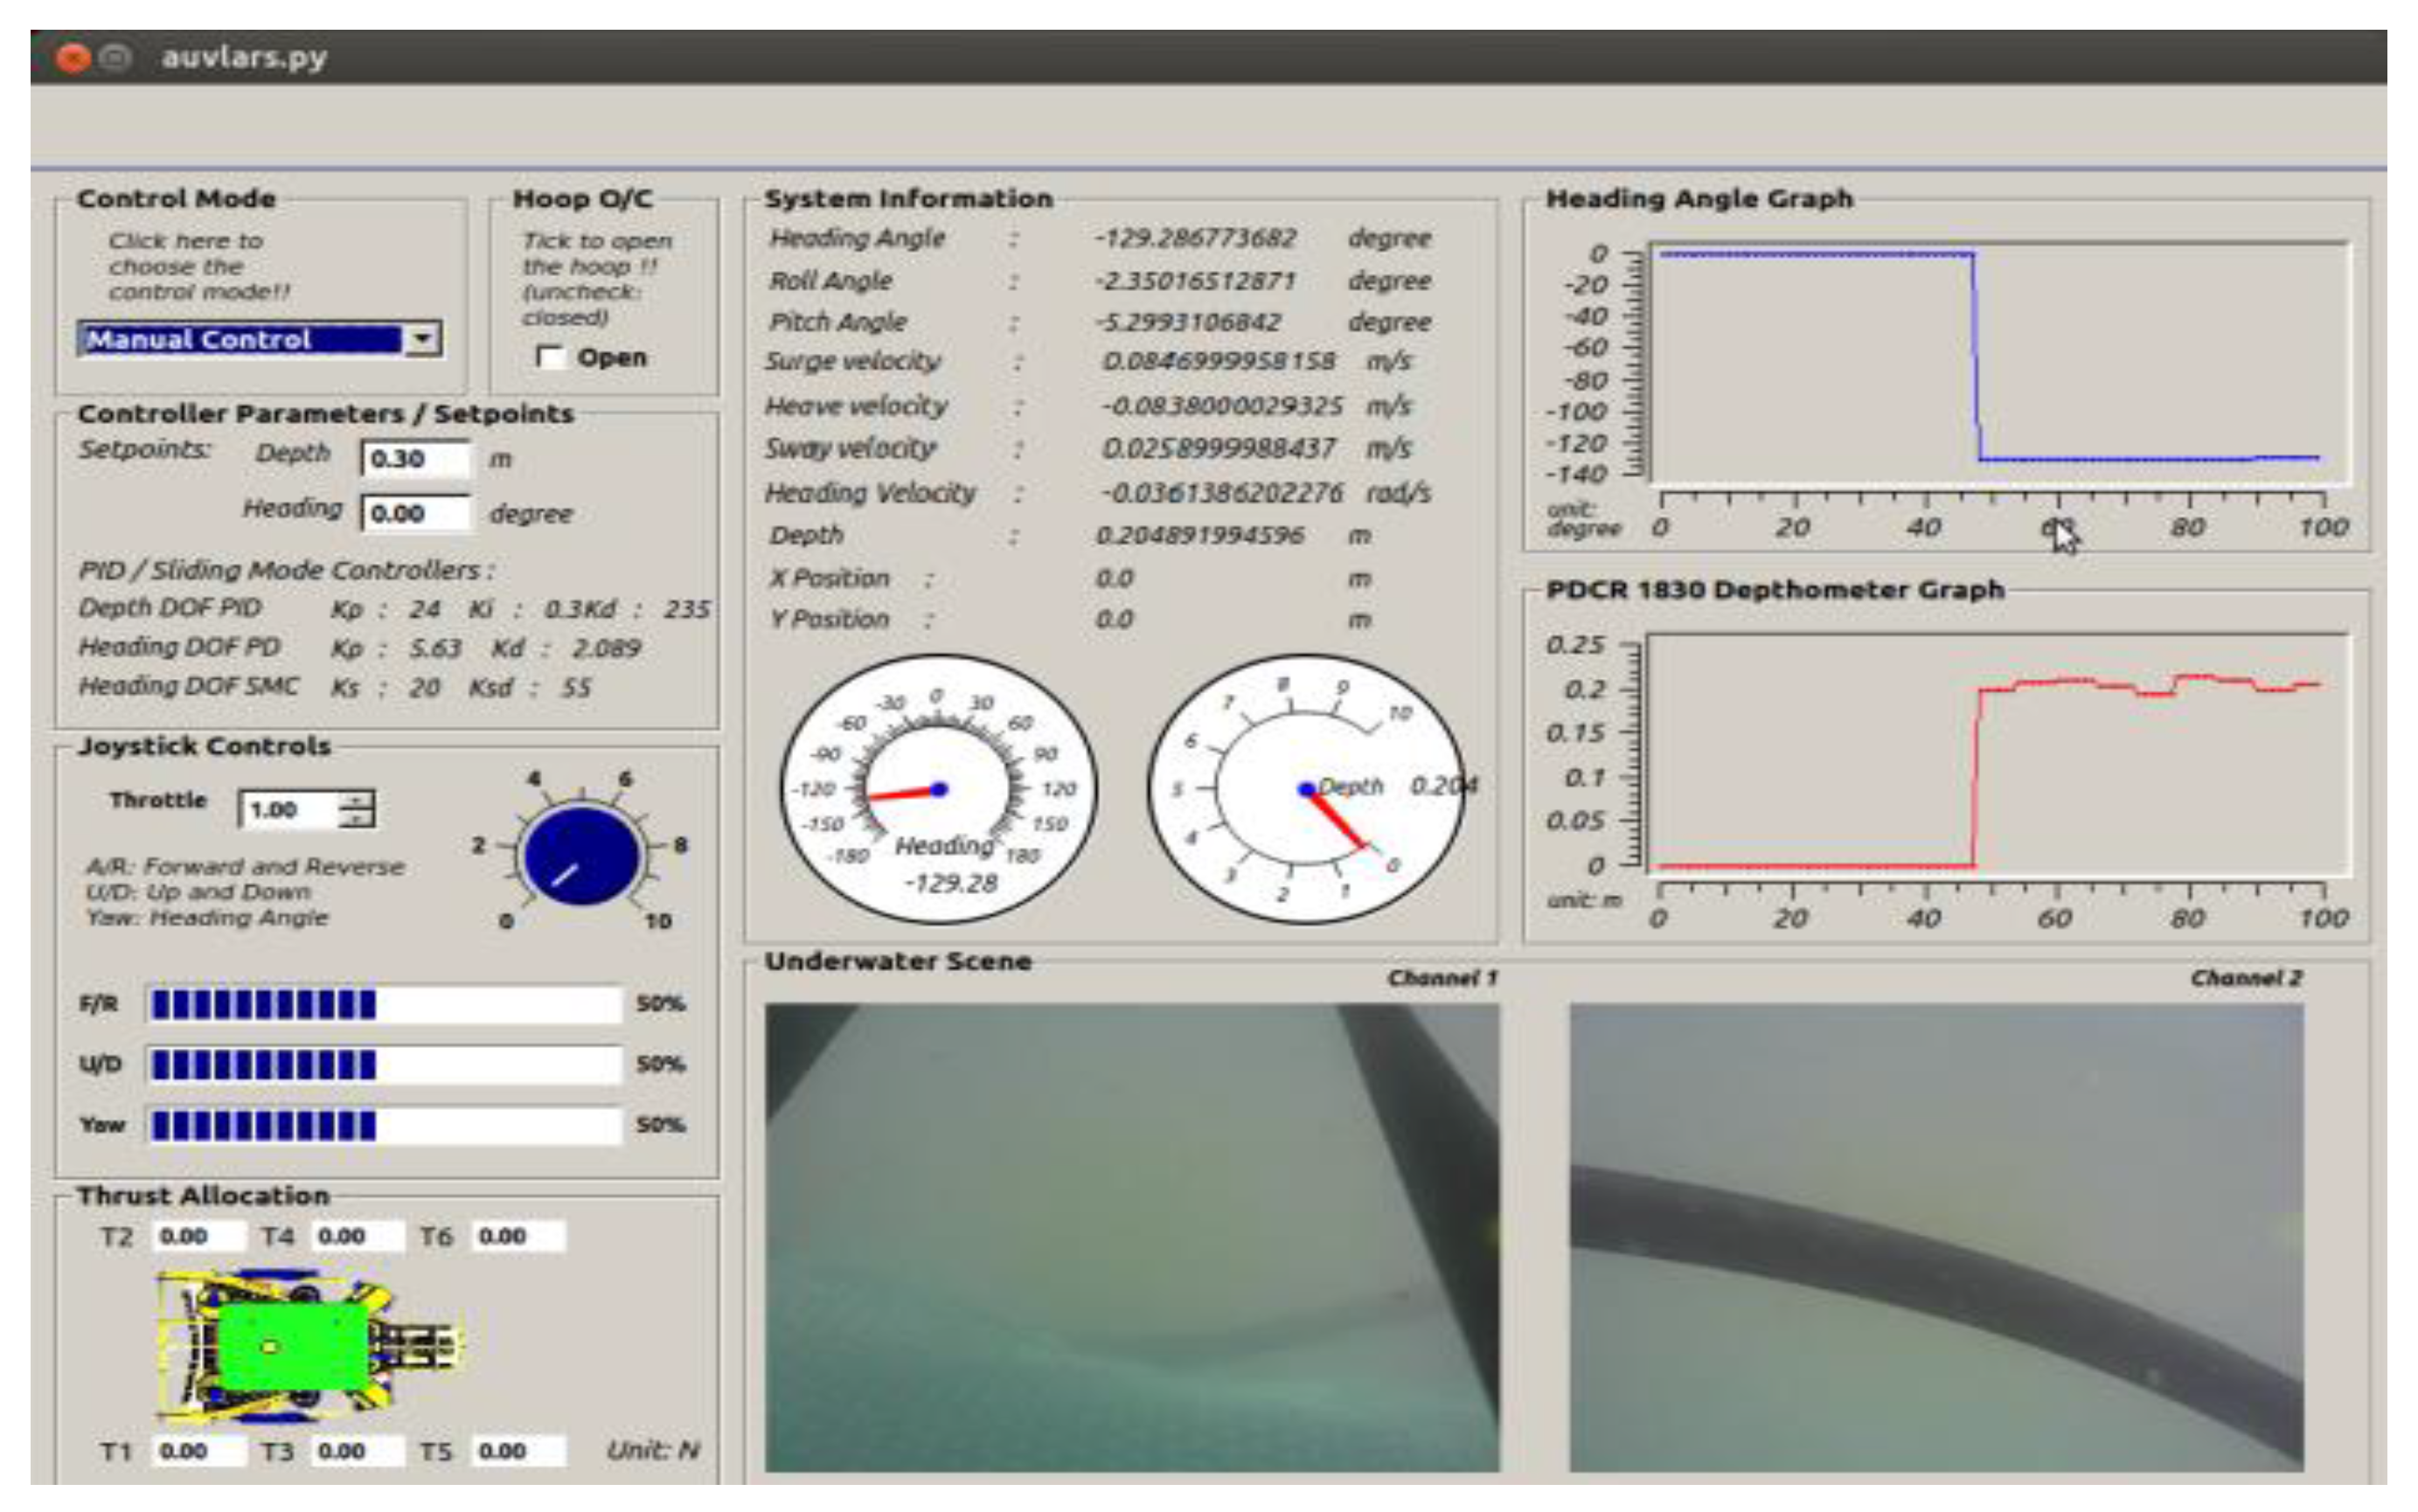This screenshot has width=2418, height=1512.
Task: Click the Depth gauge dial
Action: pyautogui.click(x=1305, y=788)
